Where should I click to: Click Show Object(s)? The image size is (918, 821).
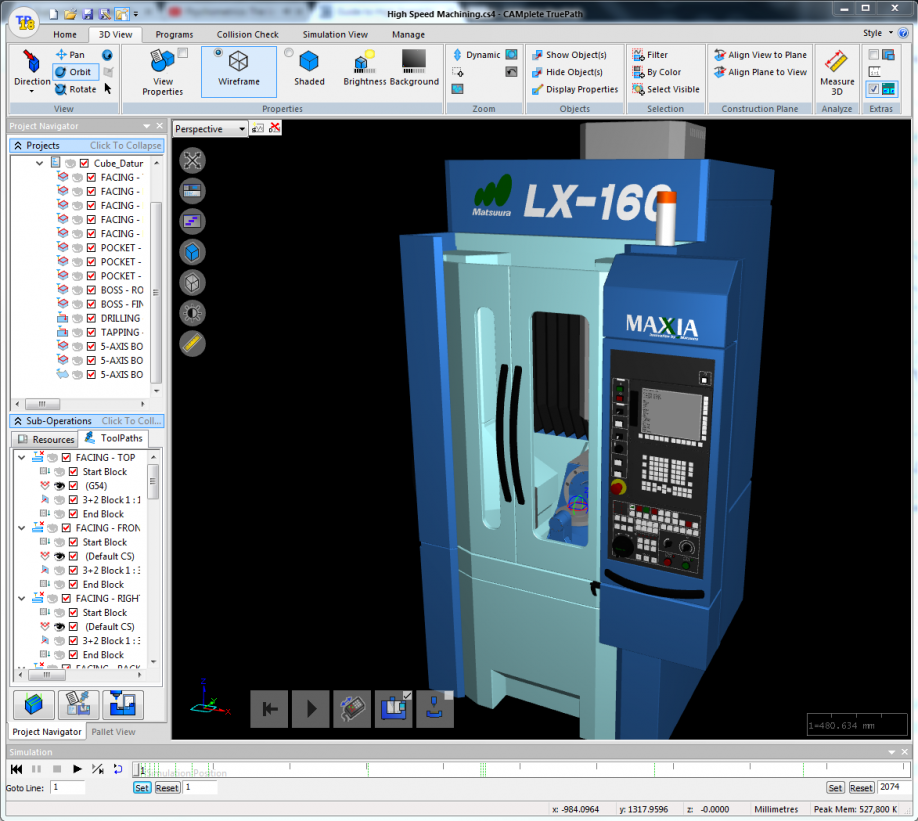(569, 54)
